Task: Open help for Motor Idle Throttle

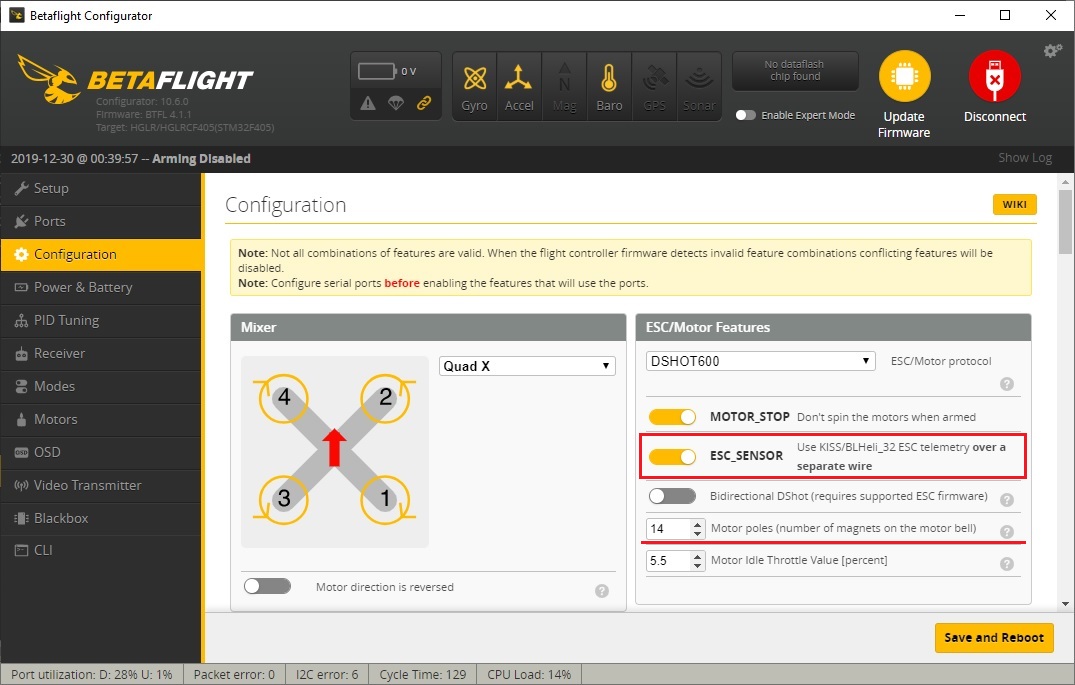Action: coord(1006,564)
